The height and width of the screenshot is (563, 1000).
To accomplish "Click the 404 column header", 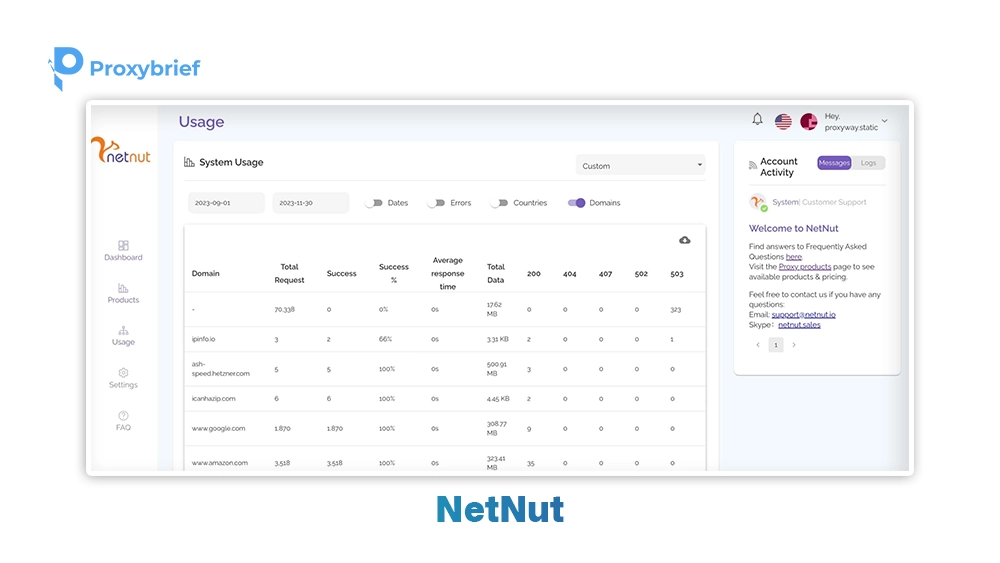I will coord(570,274).
